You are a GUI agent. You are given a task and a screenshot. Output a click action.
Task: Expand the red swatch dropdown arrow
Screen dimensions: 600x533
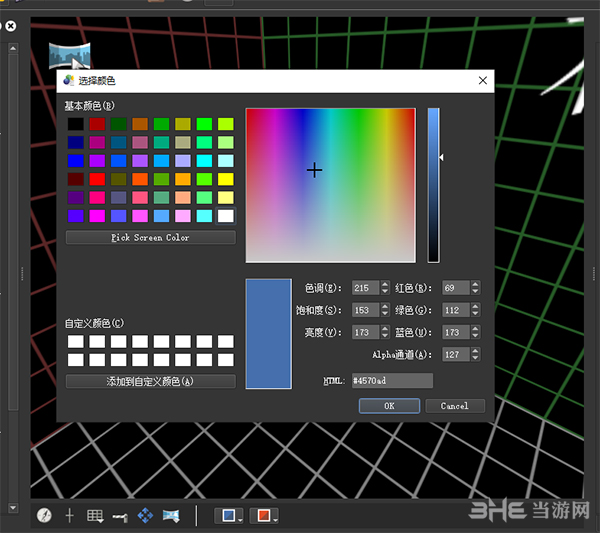tap(275, 519)
